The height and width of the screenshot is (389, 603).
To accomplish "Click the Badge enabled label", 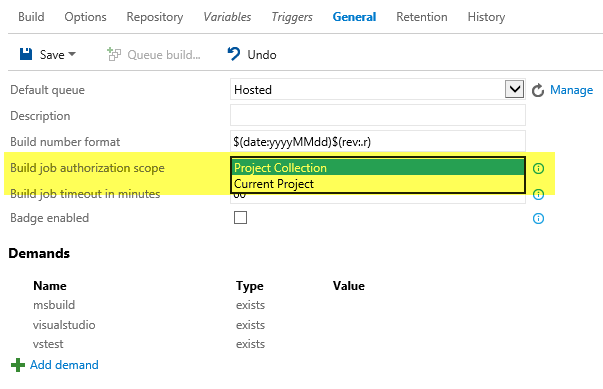I will [50, 218].
